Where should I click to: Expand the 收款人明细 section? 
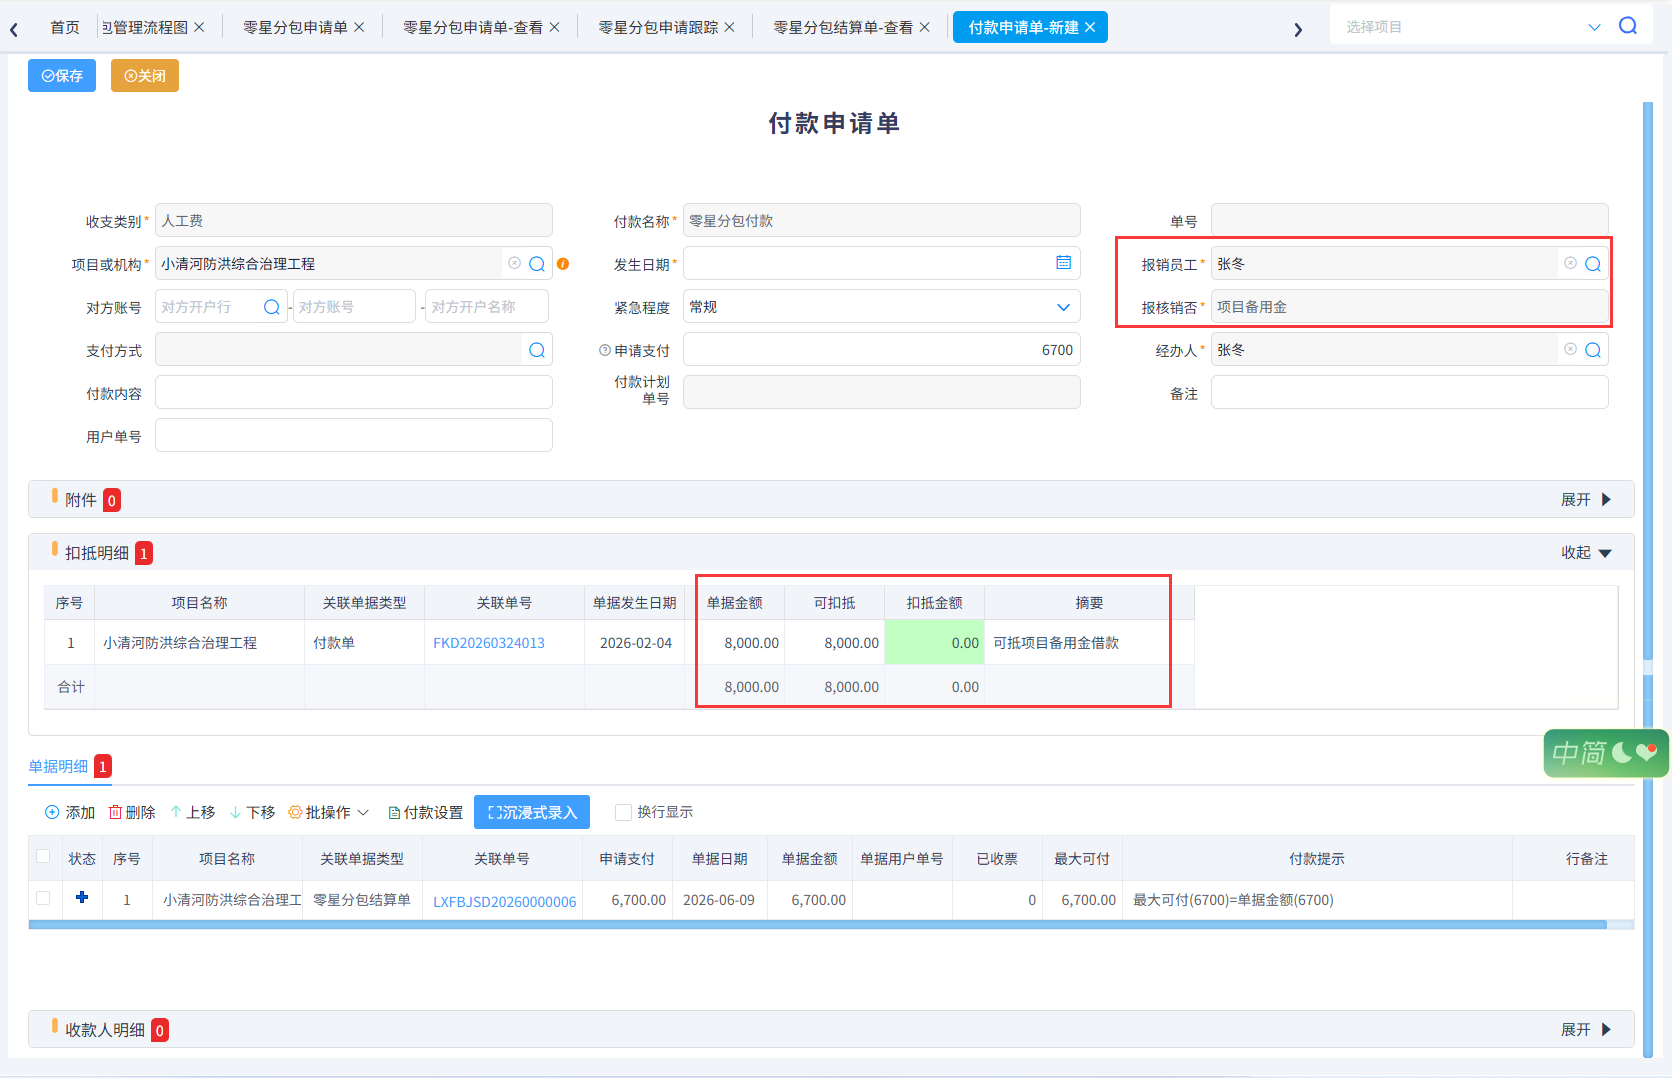[x=1586, y=1029]
